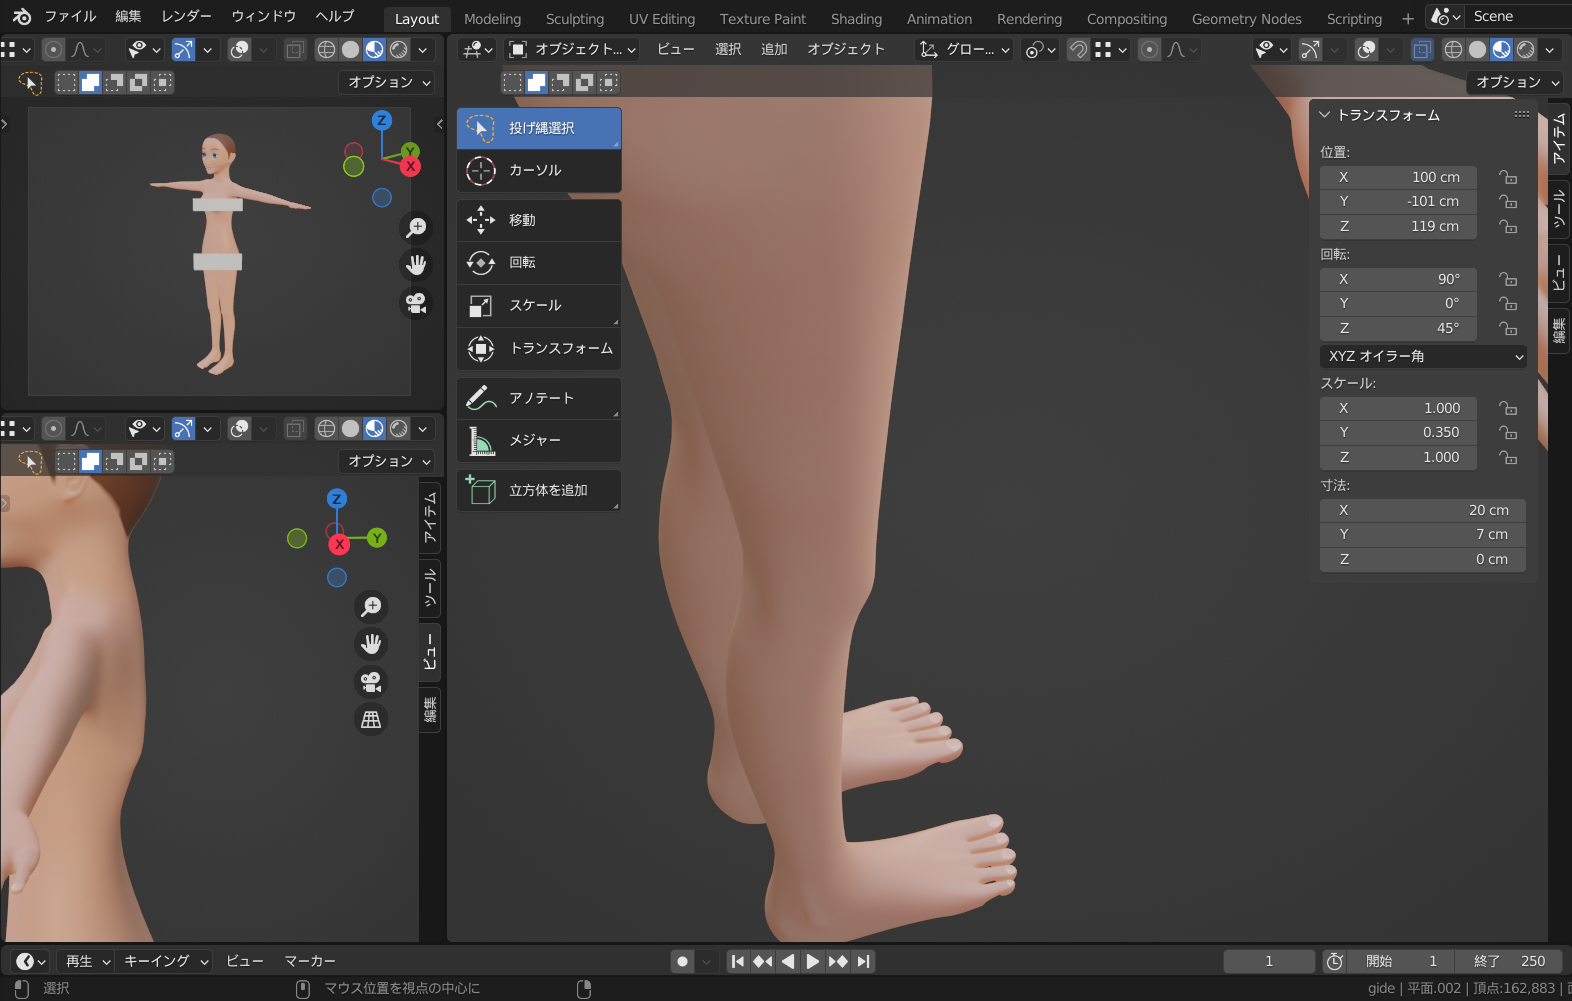Open the object mode (オブジェクト) dropdown
Viewport: 1572px width, 1001px height.
572,50
